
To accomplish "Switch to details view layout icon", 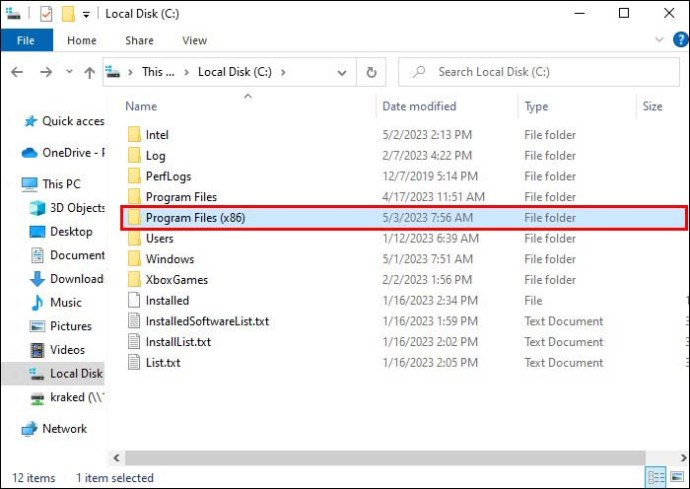I will [655, 478].
